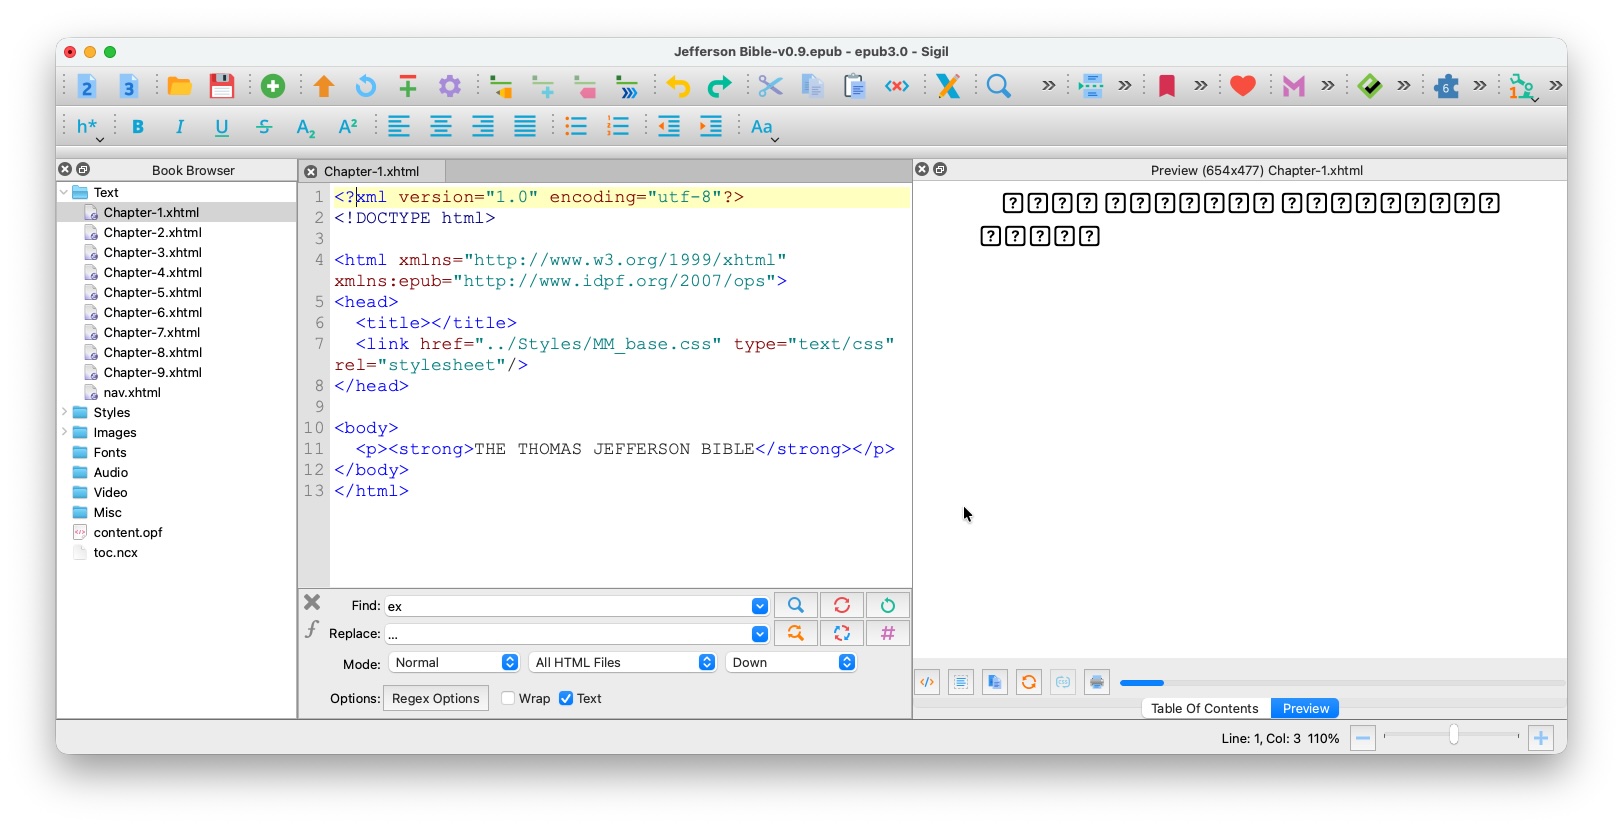The width and height of the screenshot is (1623, 828).
Task: Click the Regex Options button
Action: (436, 698)
